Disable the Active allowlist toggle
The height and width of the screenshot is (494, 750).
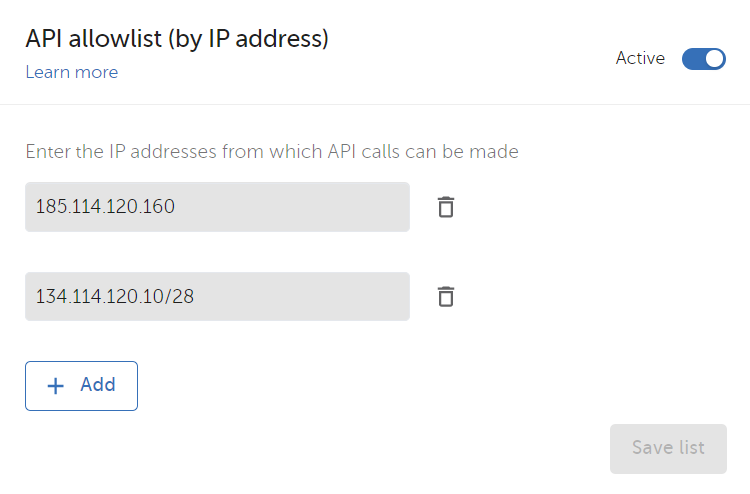click(703, 59)
